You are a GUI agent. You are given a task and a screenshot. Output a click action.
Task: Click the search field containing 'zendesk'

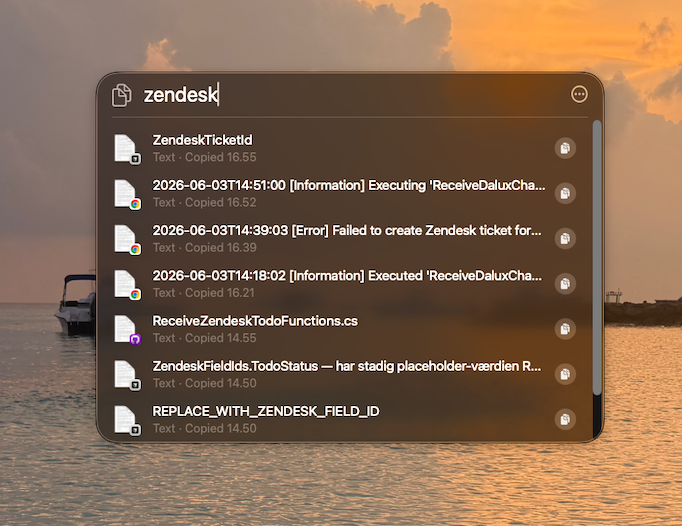tap(348, 95)
